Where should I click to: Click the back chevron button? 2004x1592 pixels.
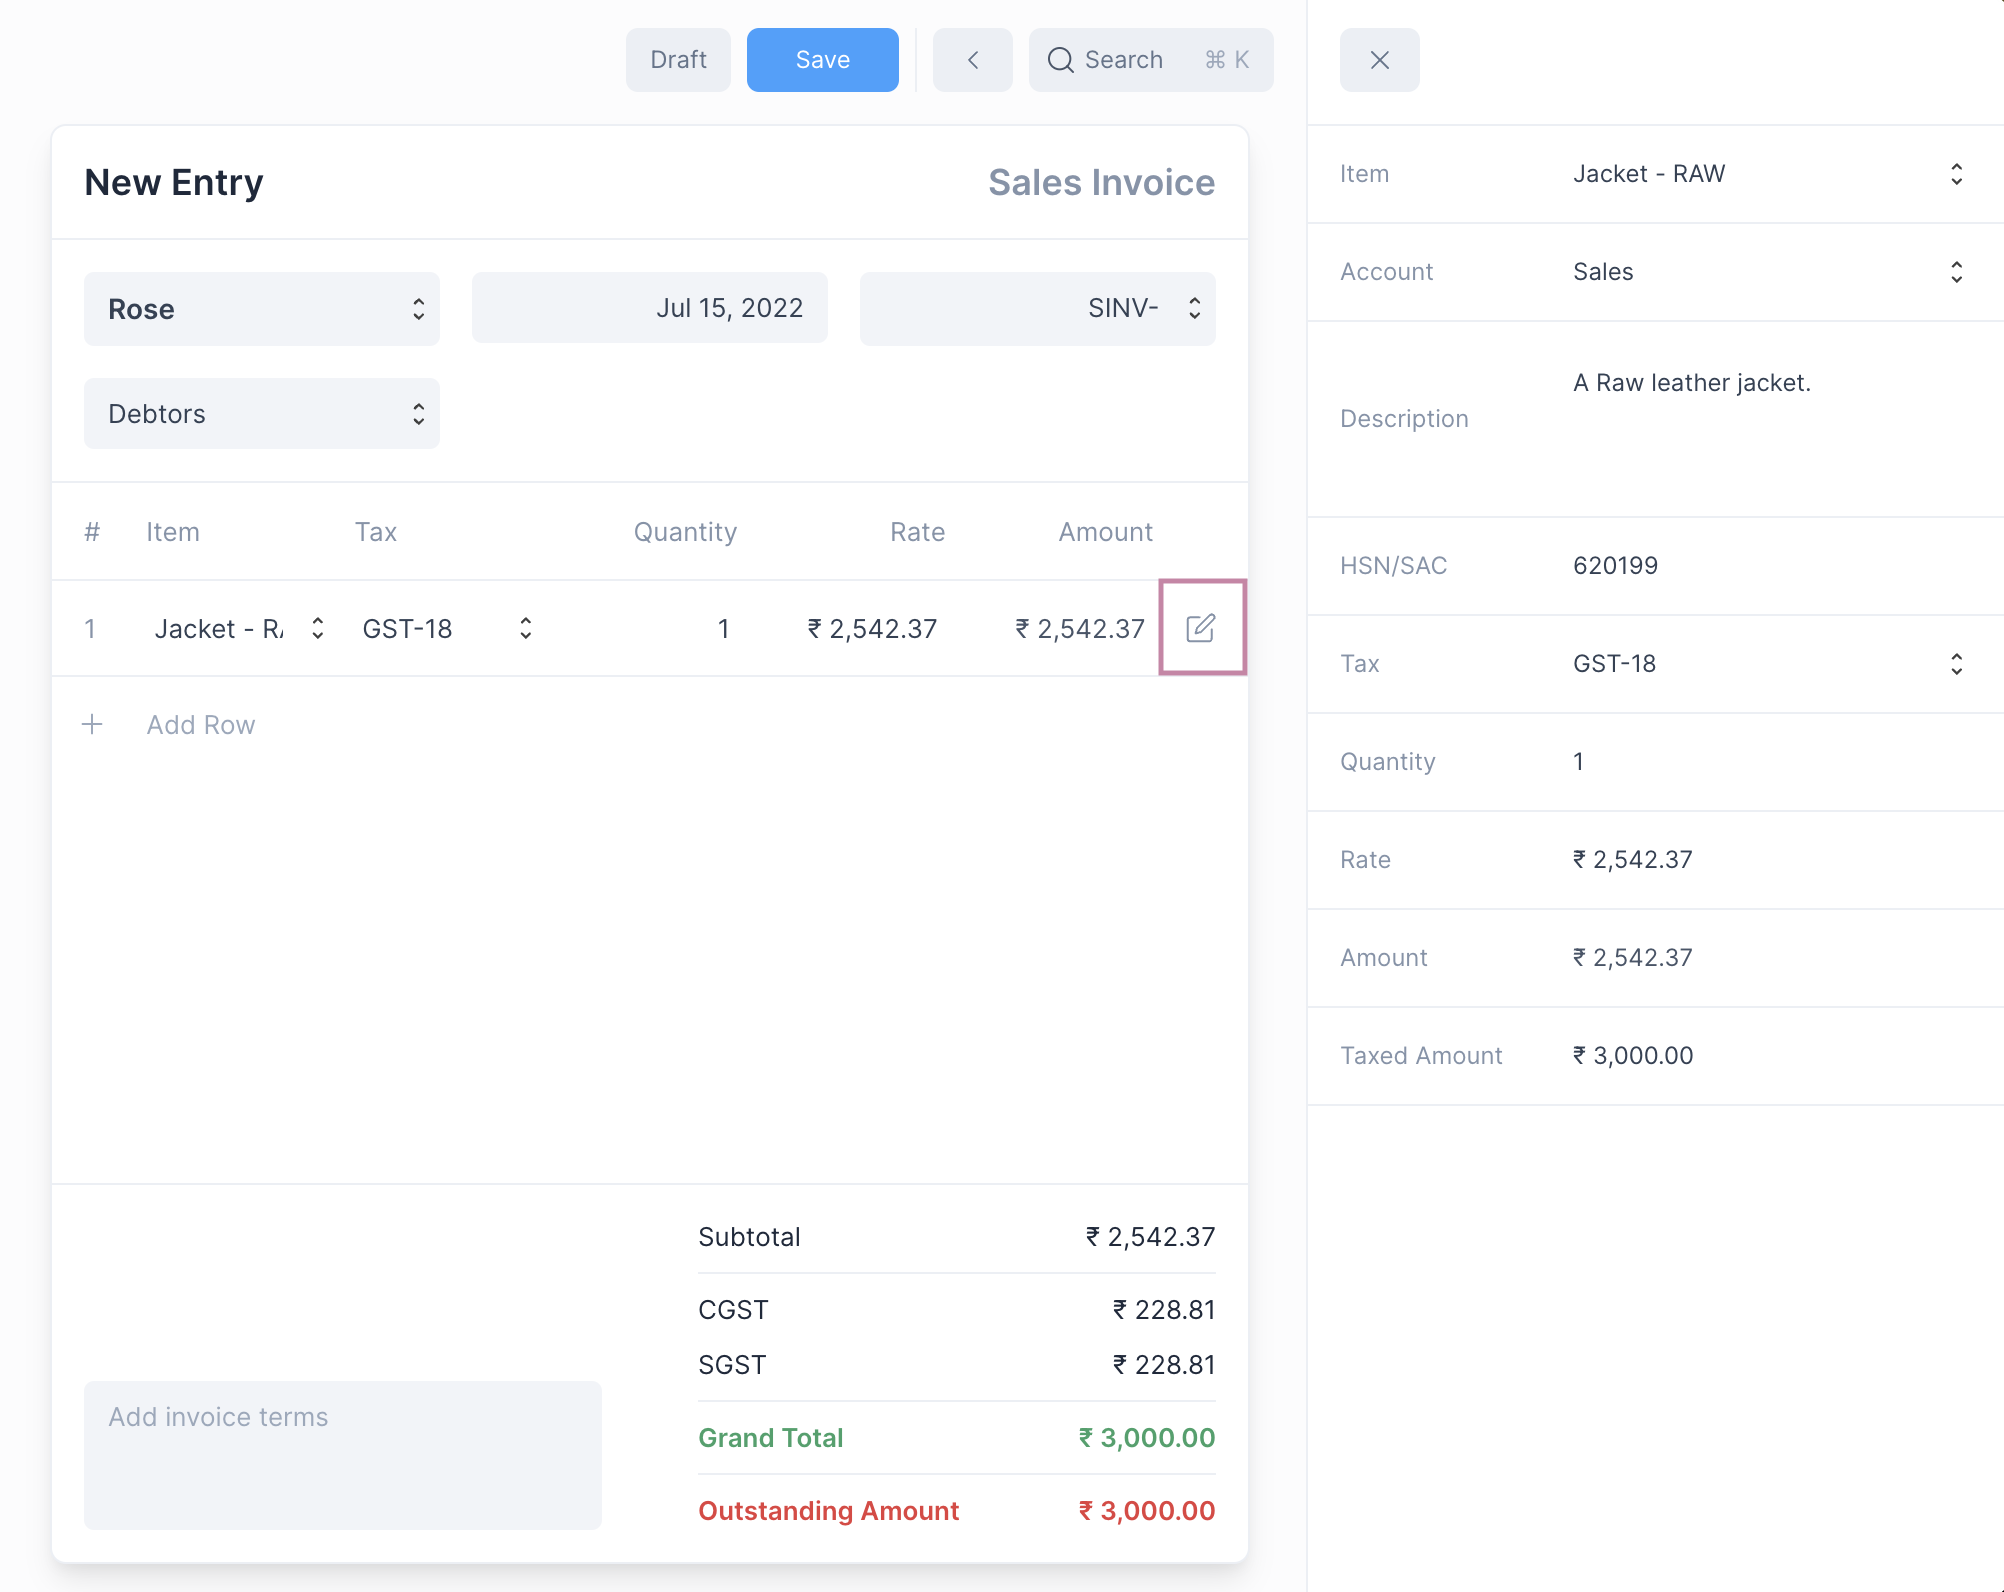pos(972,60)
